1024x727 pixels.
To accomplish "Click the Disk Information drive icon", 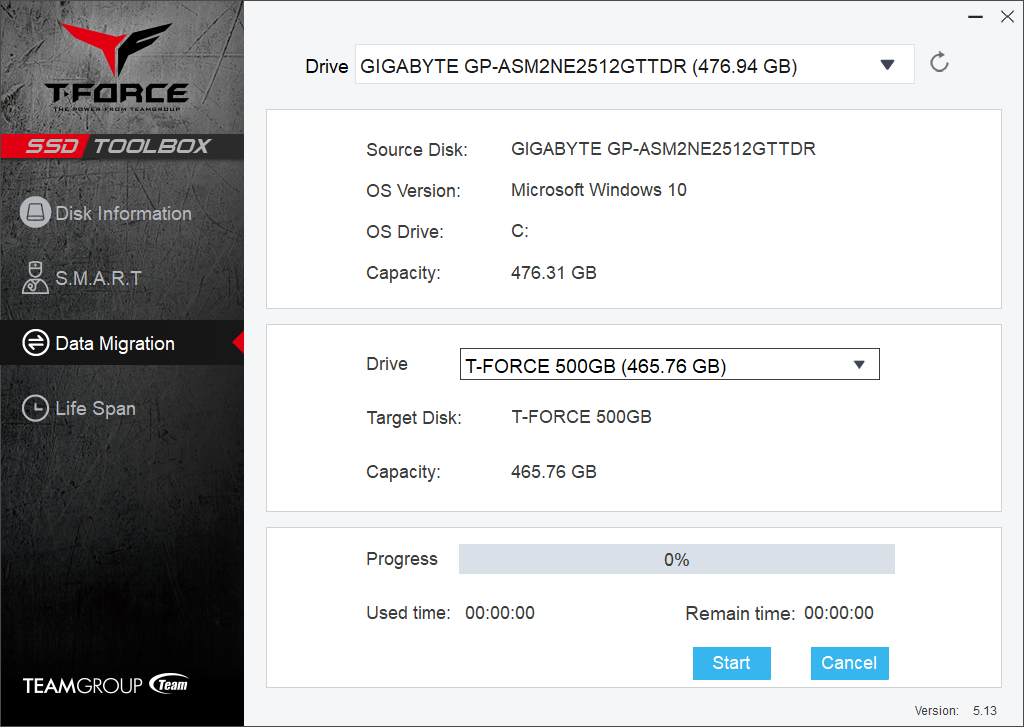I will pyautogui.click(x=35, y=212).
